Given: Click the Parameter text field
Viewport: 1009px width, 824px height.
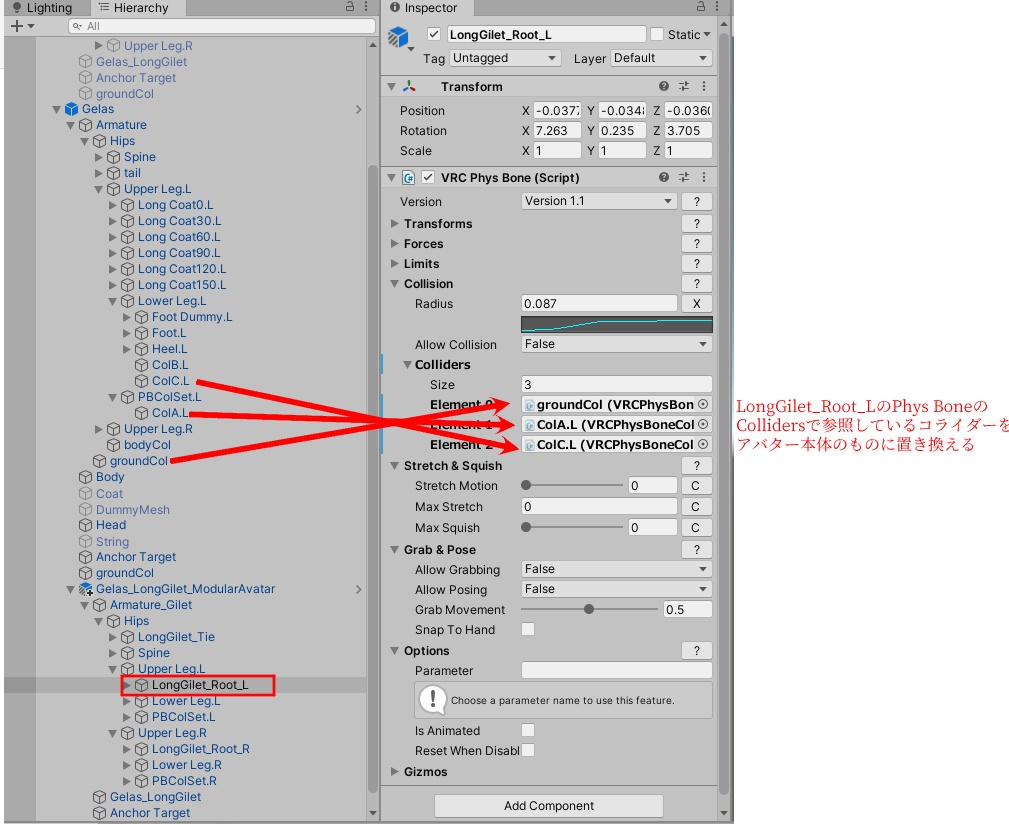Looking at the screenshot, I should pyautogui.click(x=616, y=670).
